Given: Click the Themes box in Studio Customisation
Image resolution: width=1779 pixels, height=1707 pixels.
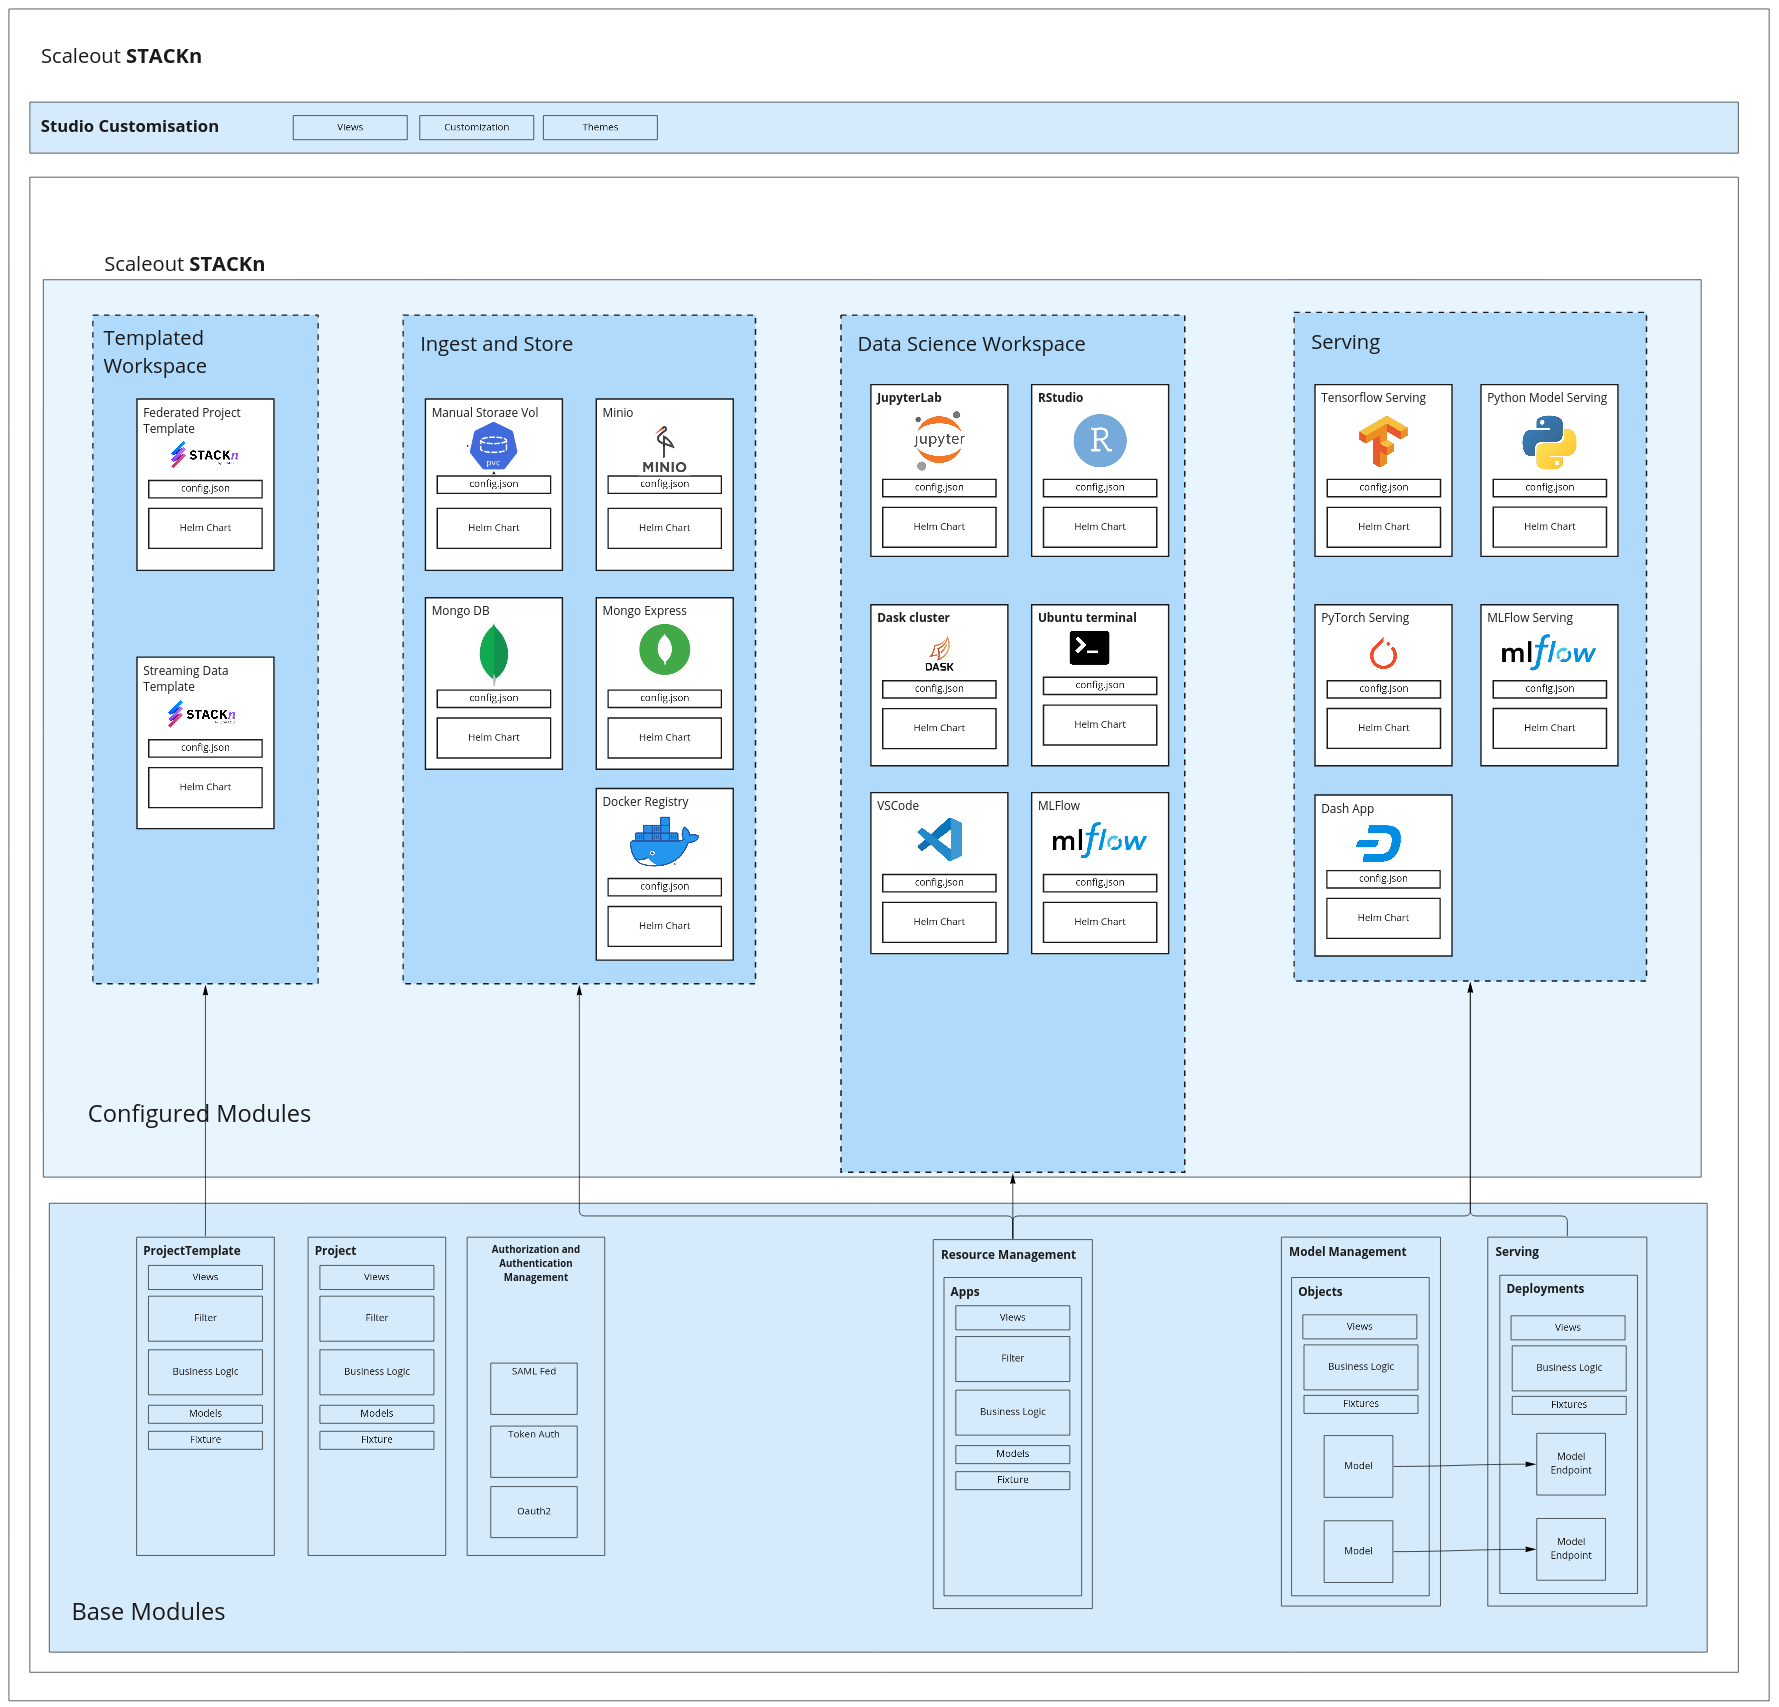Looking at the screenshot, I should click(x=600, y=127).
